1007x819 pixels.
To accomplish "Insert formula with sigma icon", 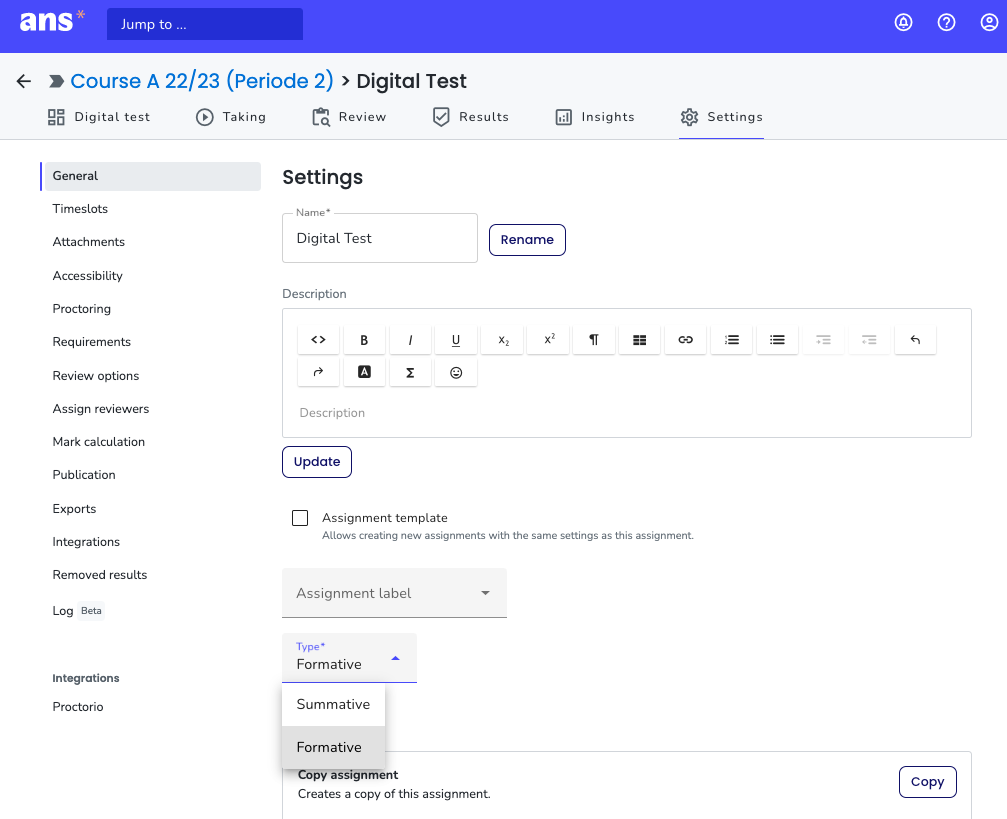I will [x=410, y=373].
